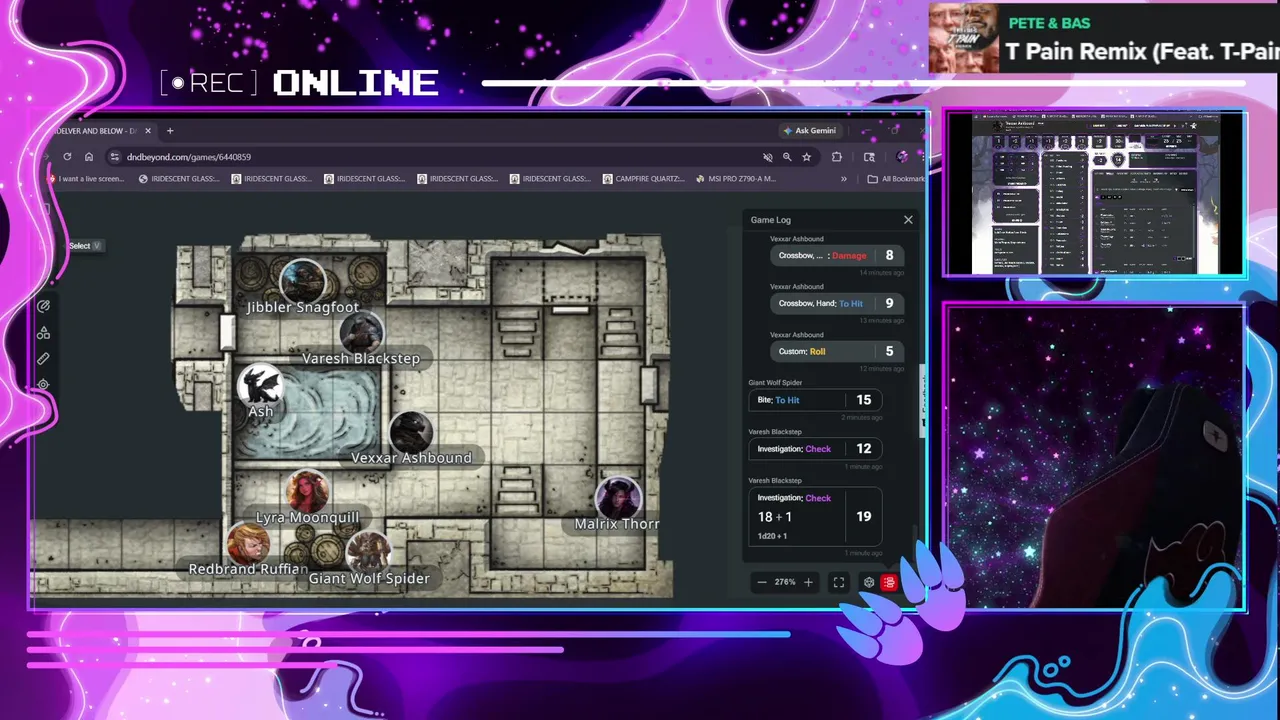Select the Draw pencil tool in map toolbar
This screenshot has width=1280, height=720.
point(43,307)
